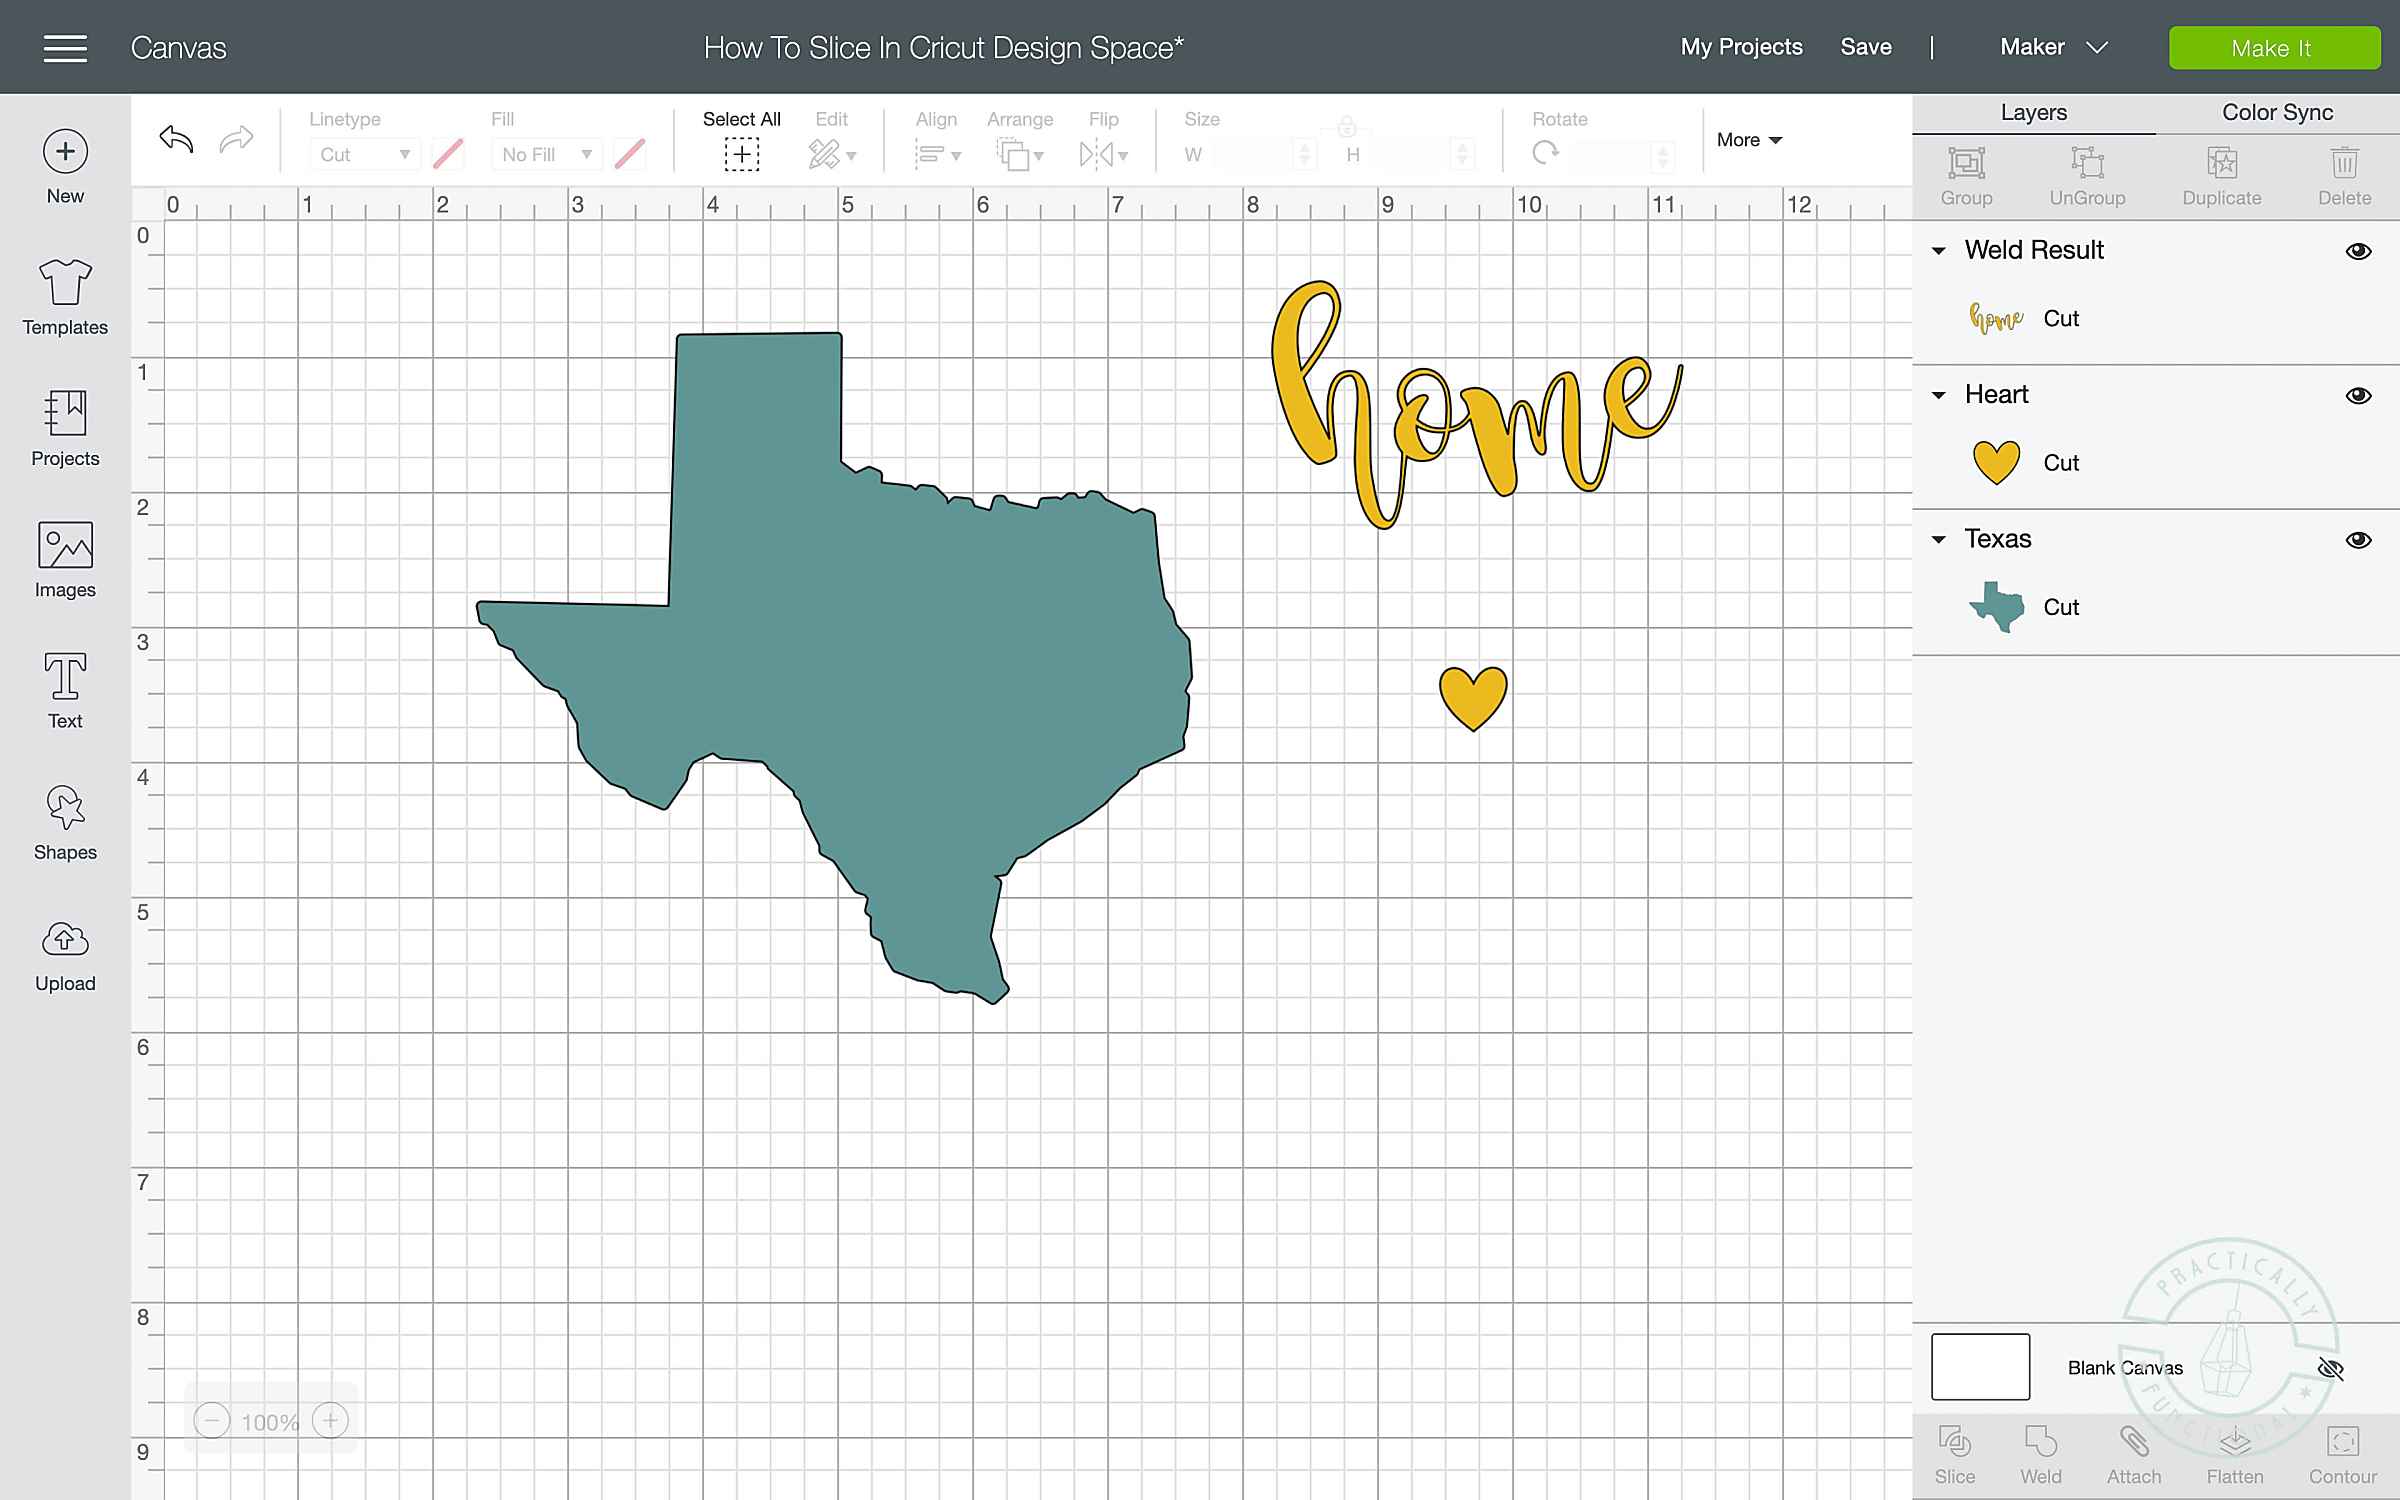Select the yellow heart on canvas
The image size is (2400, 1500).
(x=1473, y=699)
